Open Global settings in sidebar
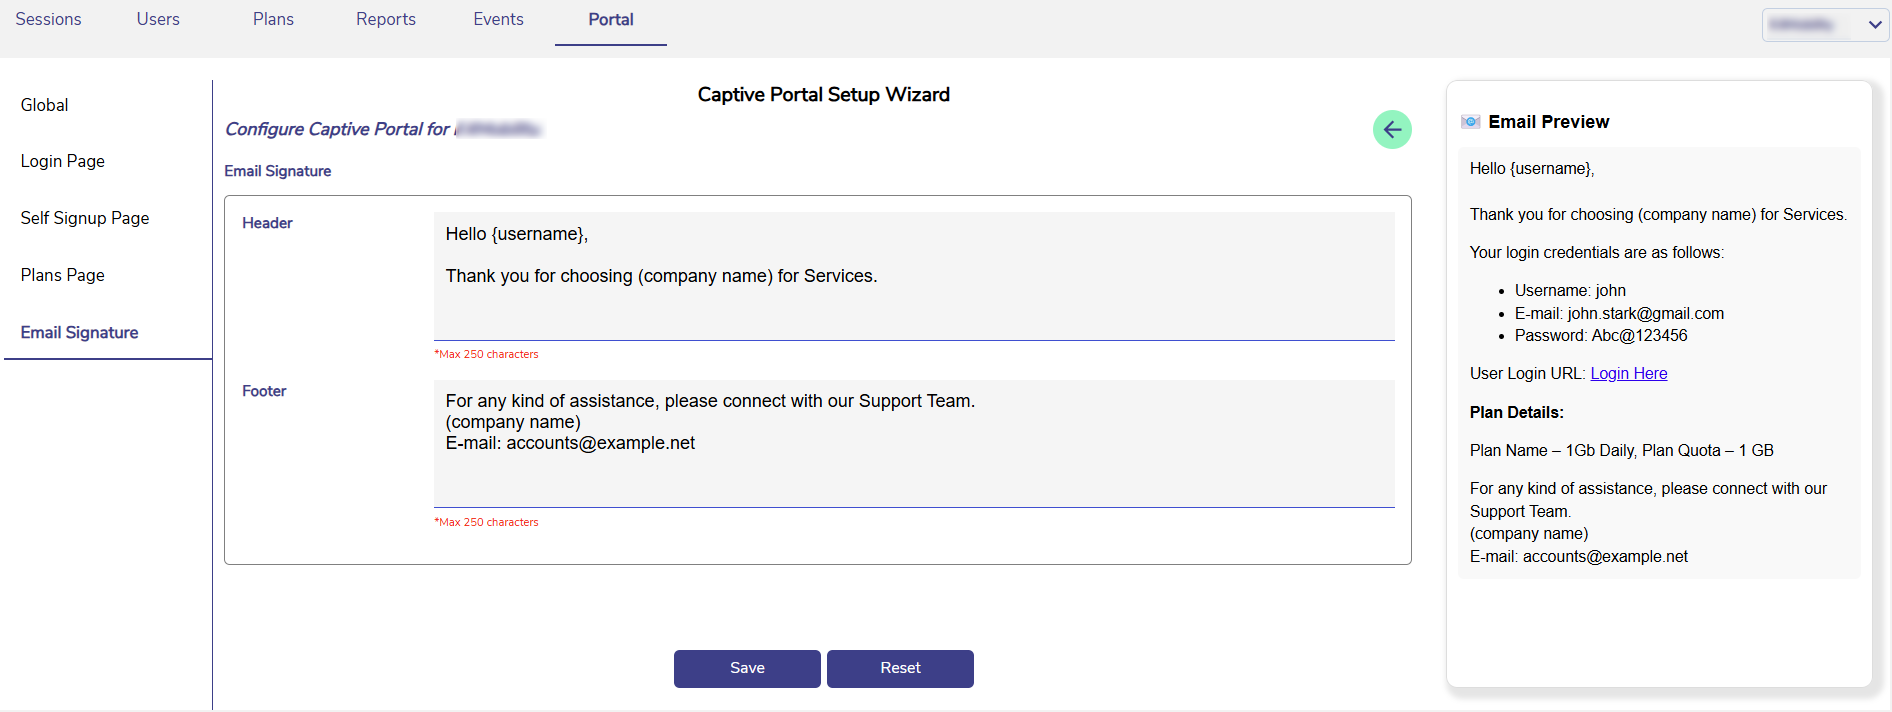 [45, 105]
